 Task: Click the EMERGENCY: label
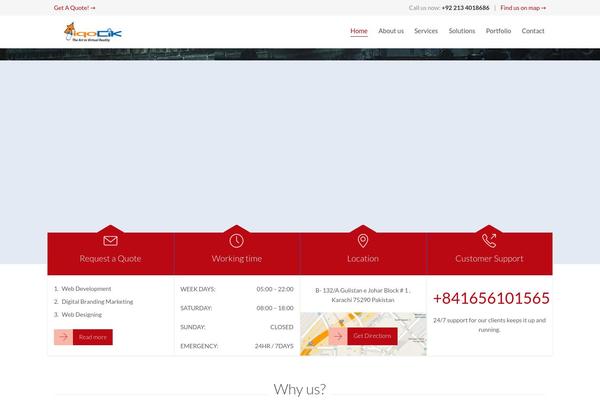[x=199, y=346]
